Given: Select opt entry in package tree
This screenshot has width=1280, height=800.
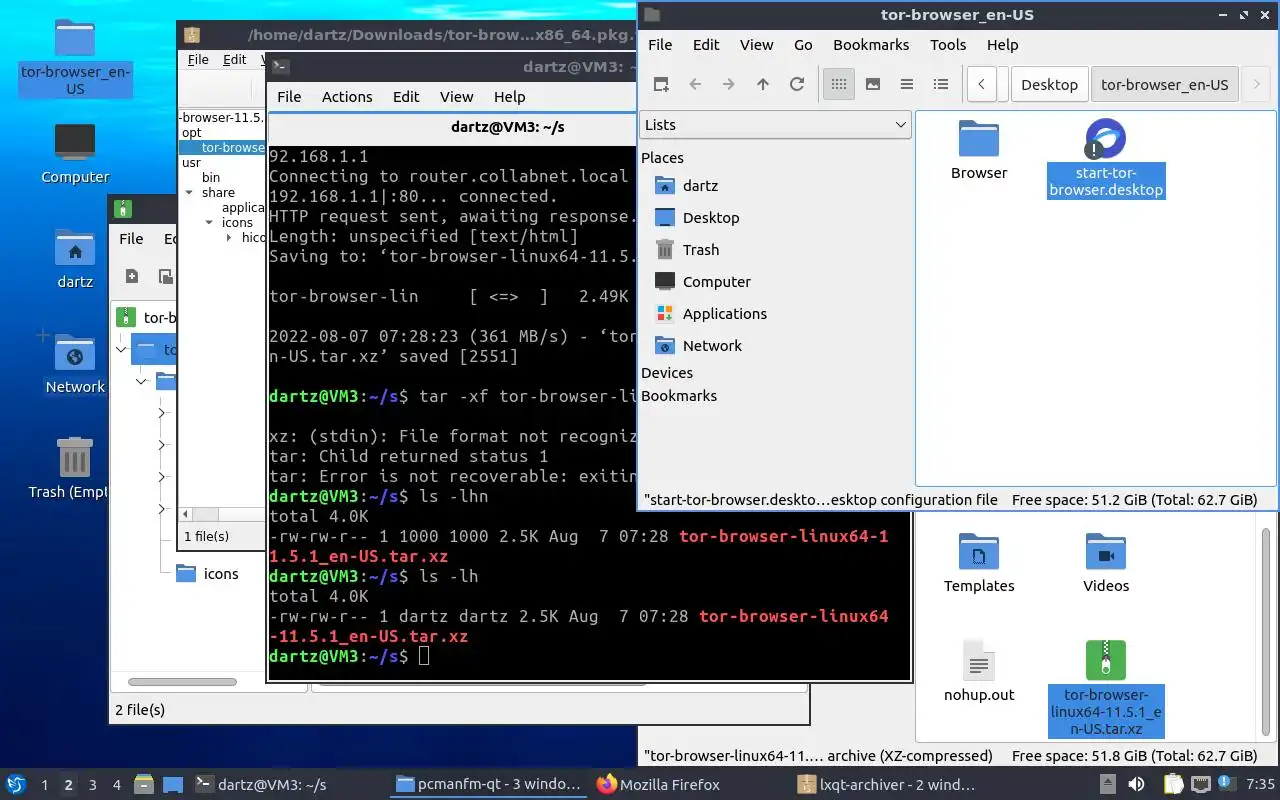Looking at the screenshot, I should 192,132.
